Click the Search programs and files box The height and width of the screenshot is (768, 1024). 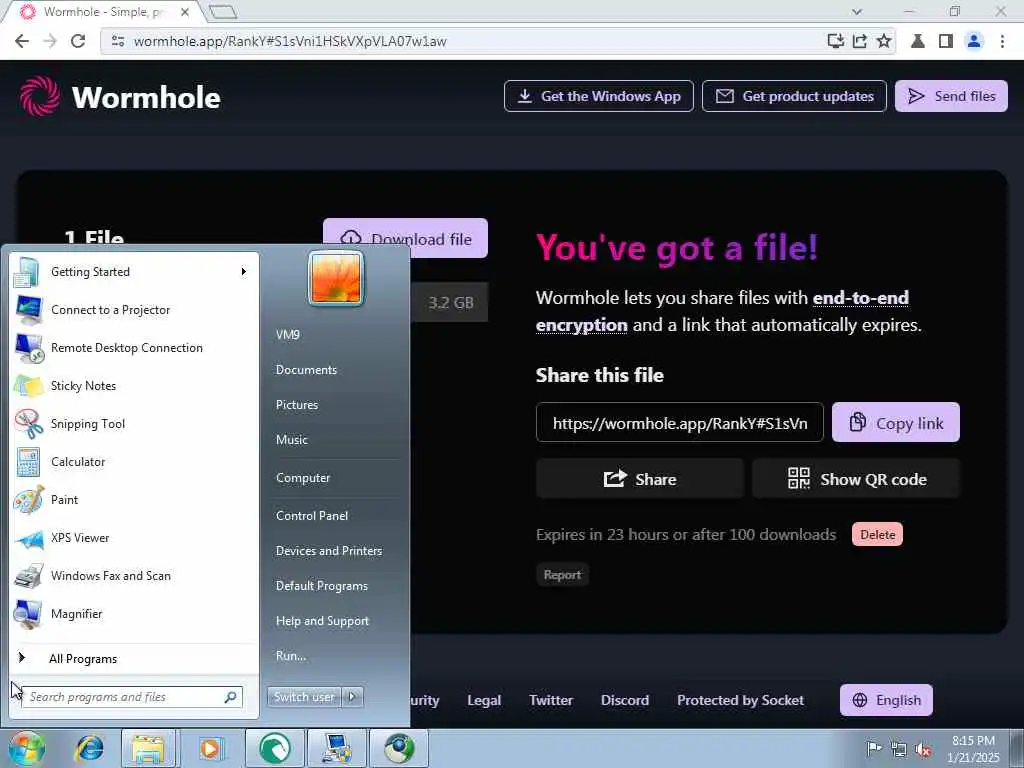pyautogui.click(x=132, y=697)
